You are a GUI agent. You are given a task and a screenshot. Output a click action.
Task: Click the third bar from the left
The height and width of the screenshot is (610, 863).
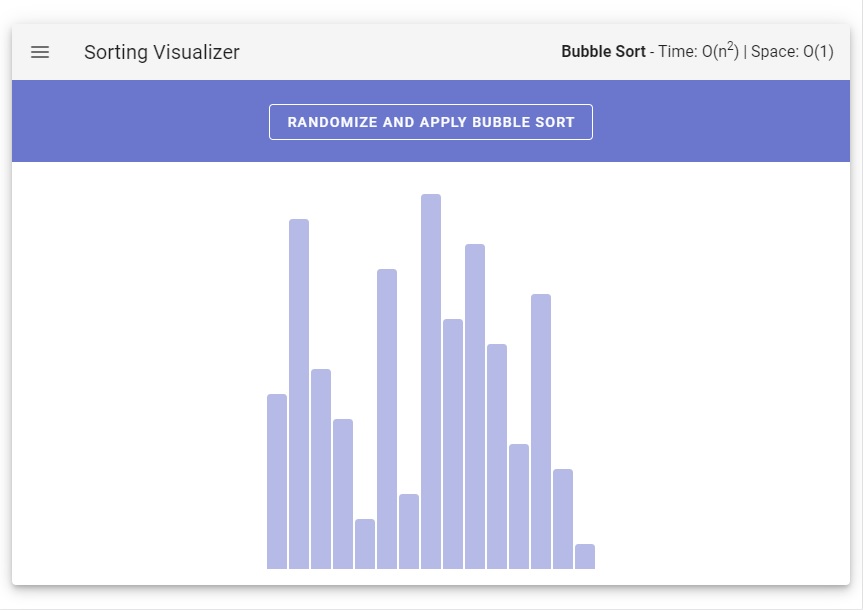[321, 469]
